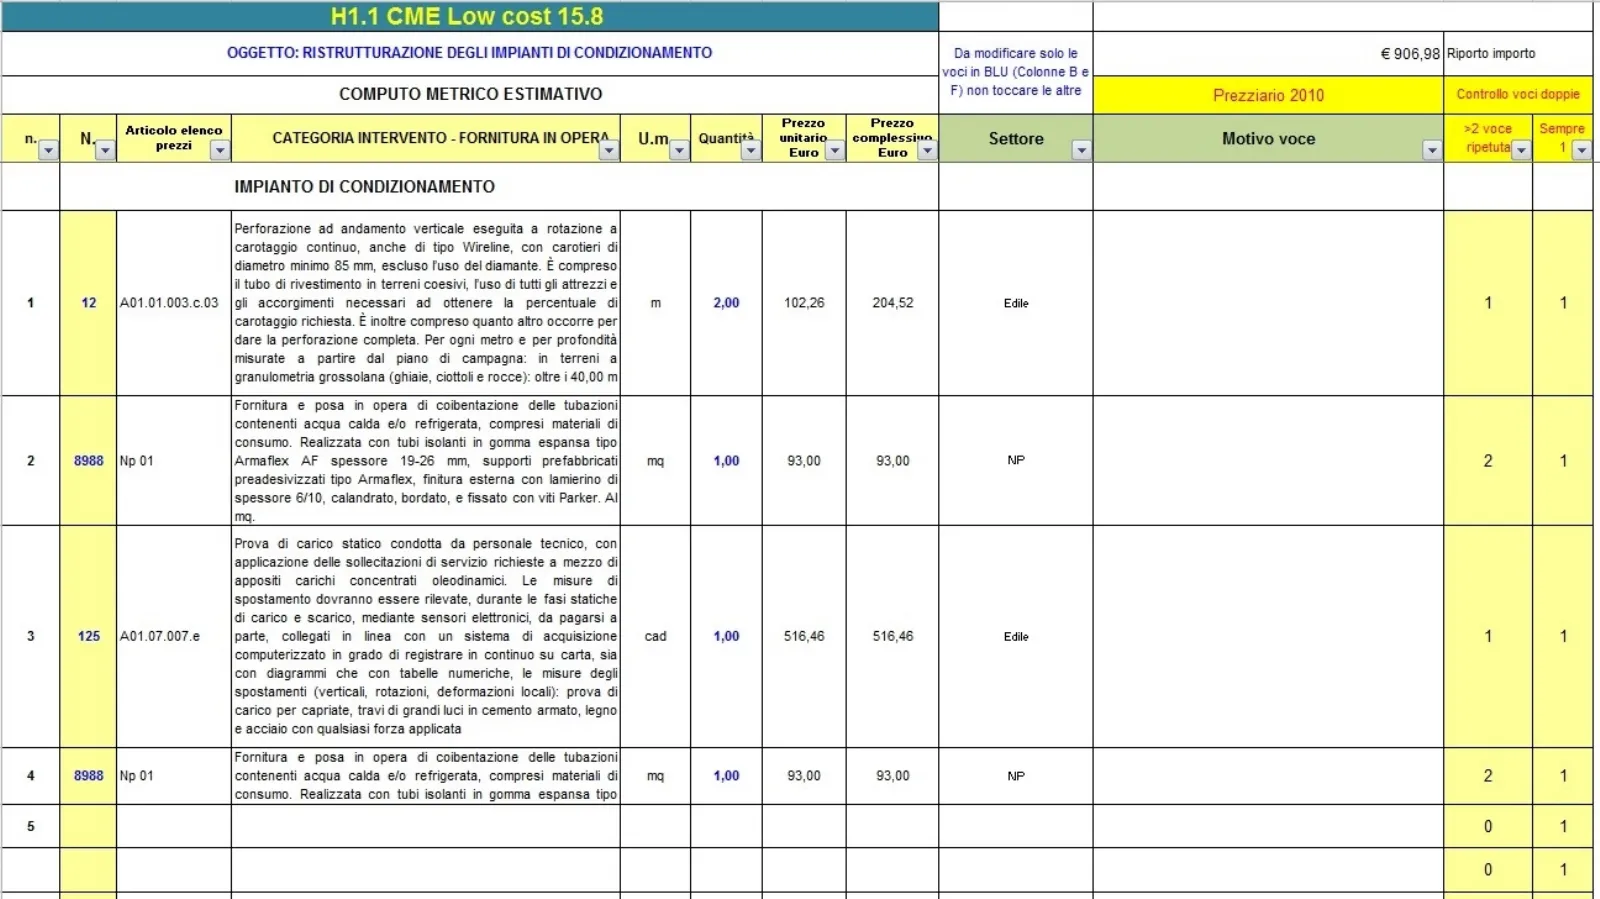The height and width of the screenshot is (899, 1600).
Task: Select the Riporto importo label cell
Action: pos(1518,53)
